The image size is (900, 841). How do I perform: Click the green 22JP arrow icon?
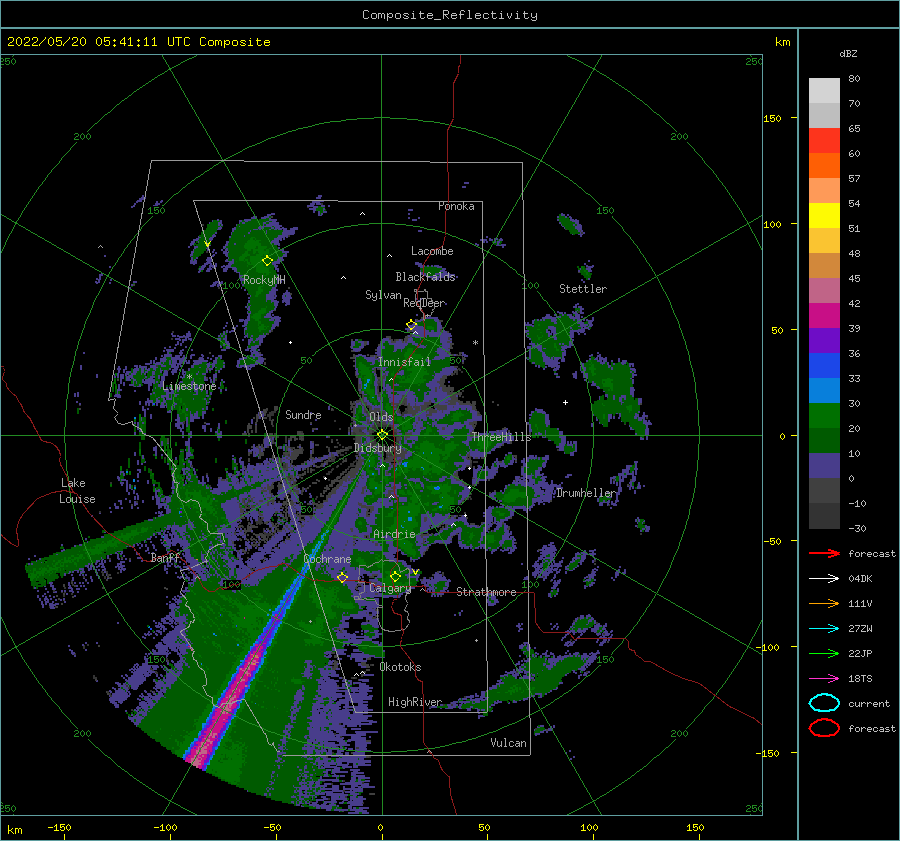(x=824, y=653)
